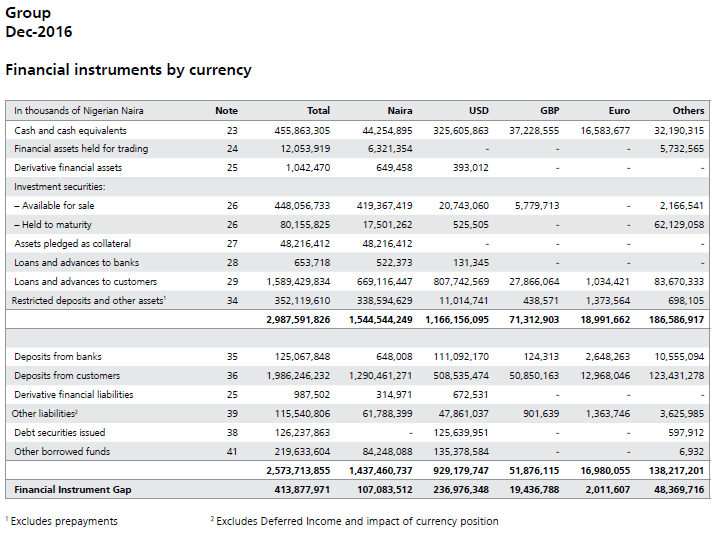Click the 'Investment securities:' subheading
The image size is (726, 534).
pos(60,187)
